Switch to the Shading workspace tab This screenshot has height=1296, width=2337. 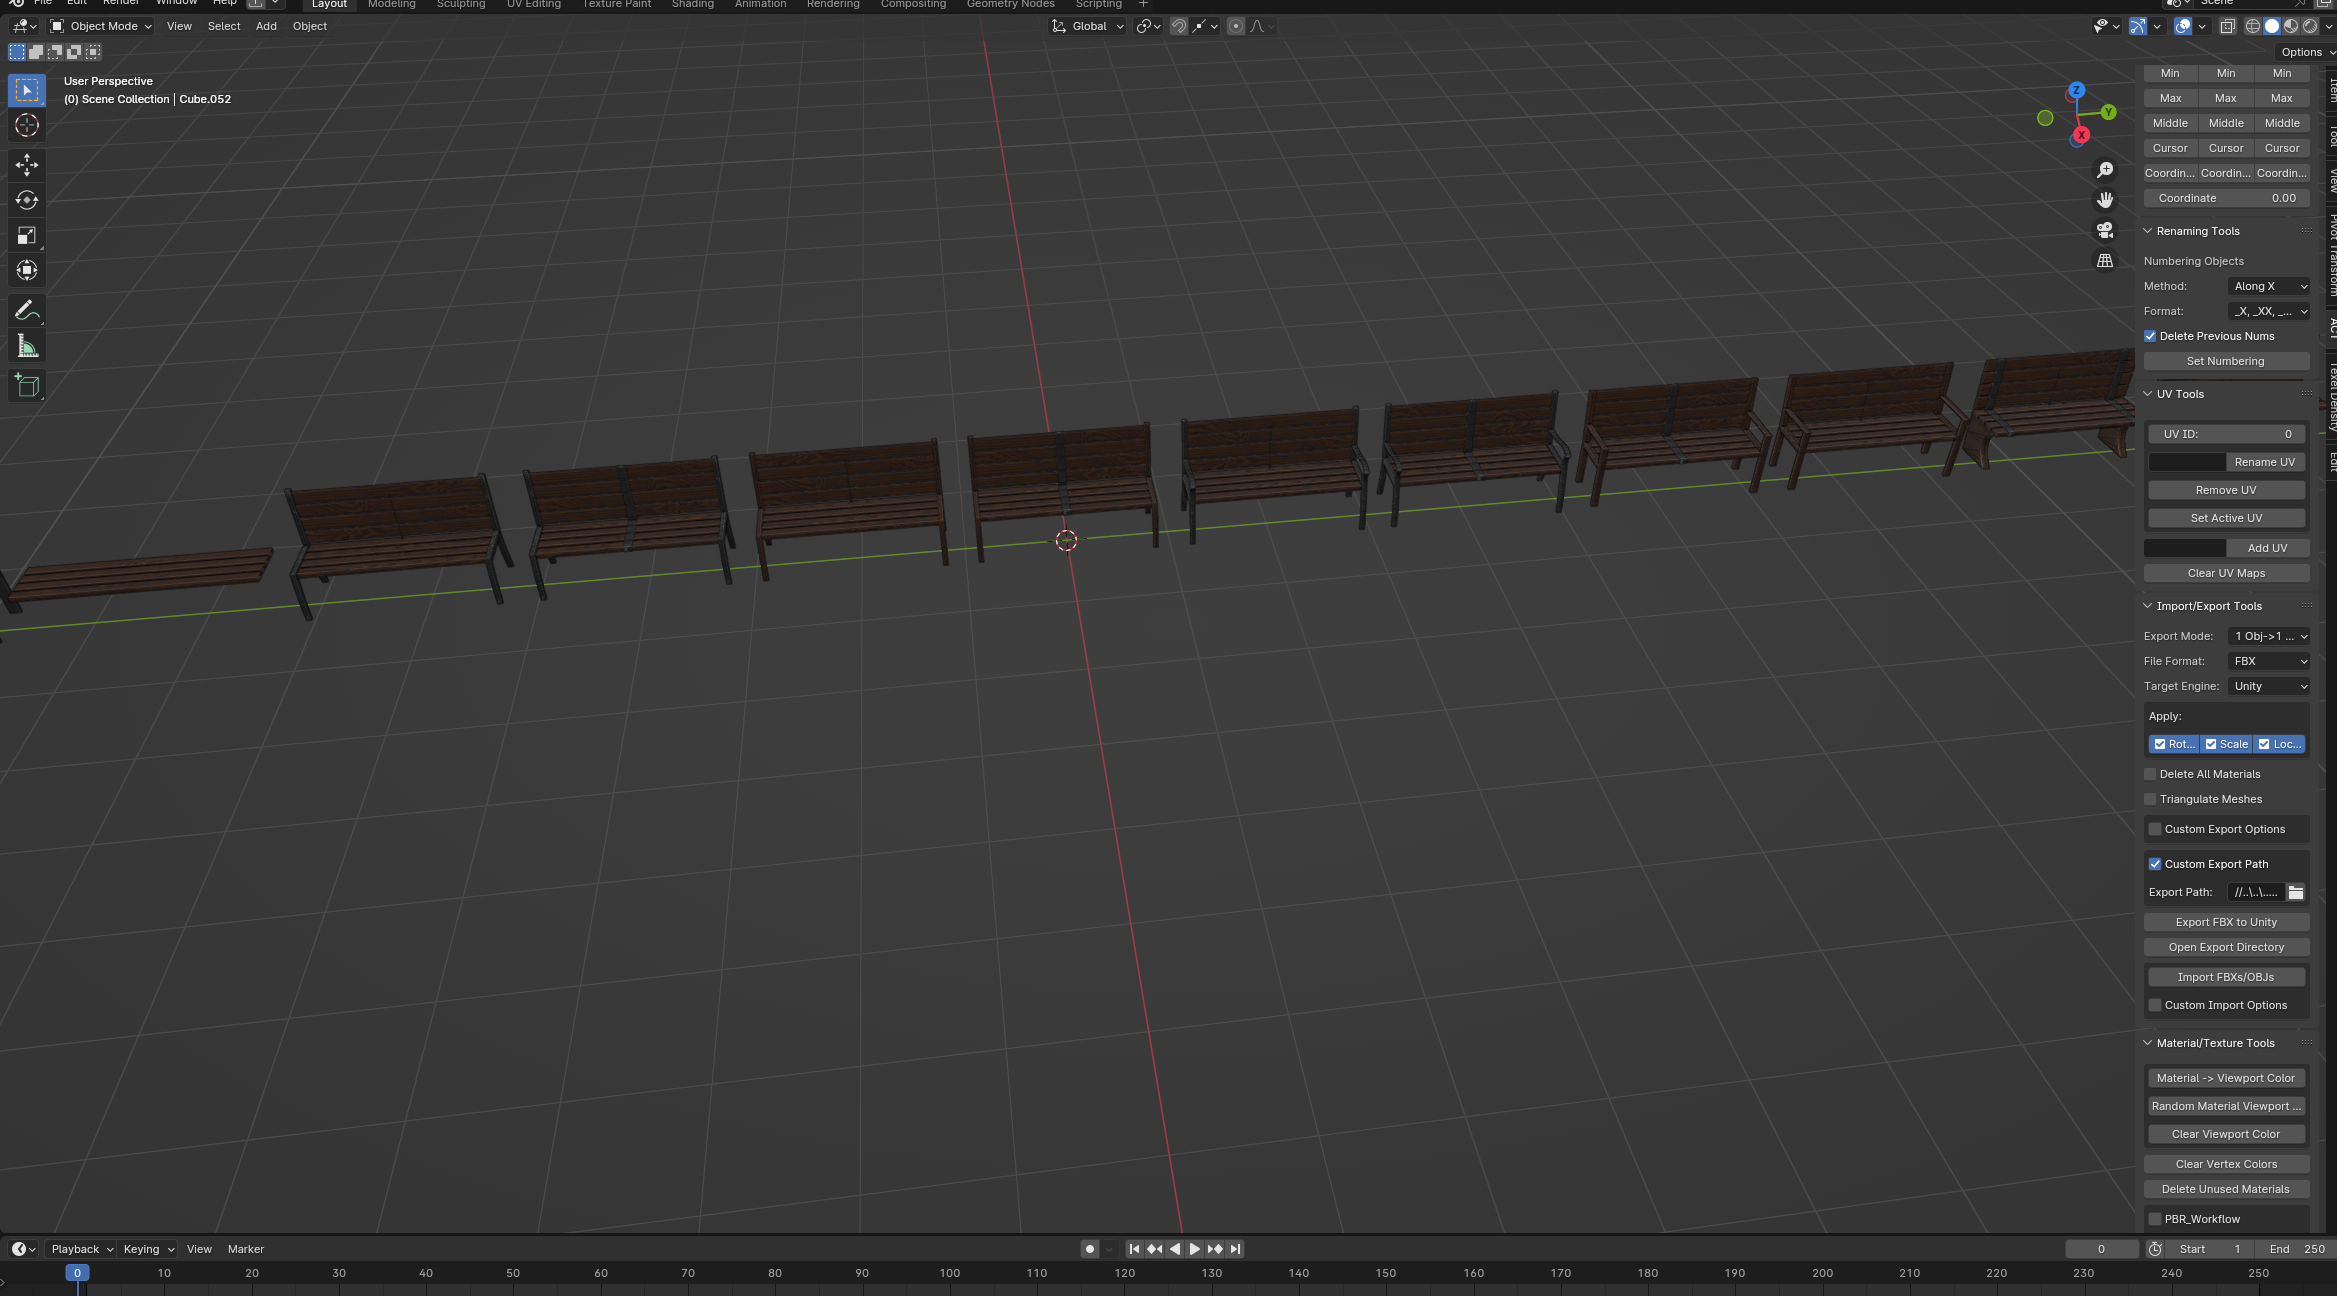(x=692, y=5)
